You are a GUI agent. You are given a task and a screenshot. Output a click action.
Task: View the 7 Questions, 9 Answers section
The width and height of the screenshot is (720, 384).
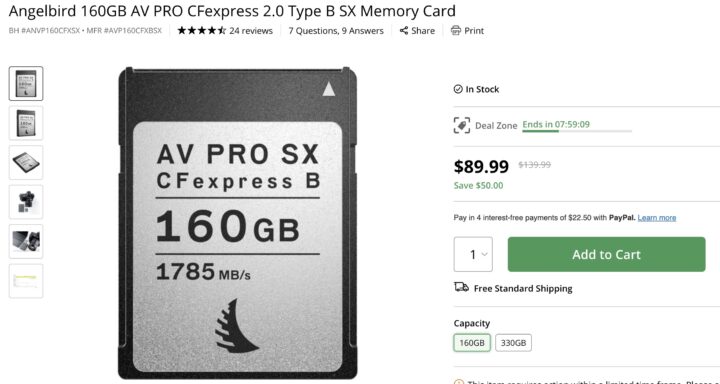[336, 31]
